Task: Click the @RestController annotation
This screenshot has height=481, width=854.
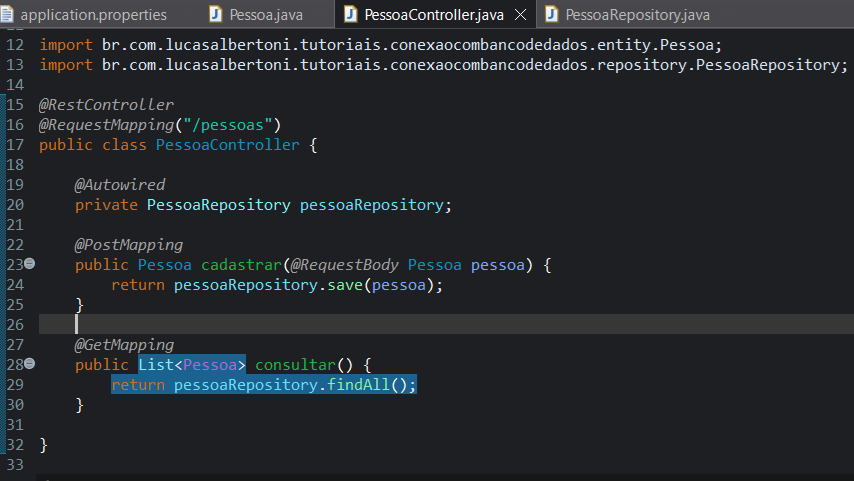Action: pyautogui.click(x=106, y=105)
